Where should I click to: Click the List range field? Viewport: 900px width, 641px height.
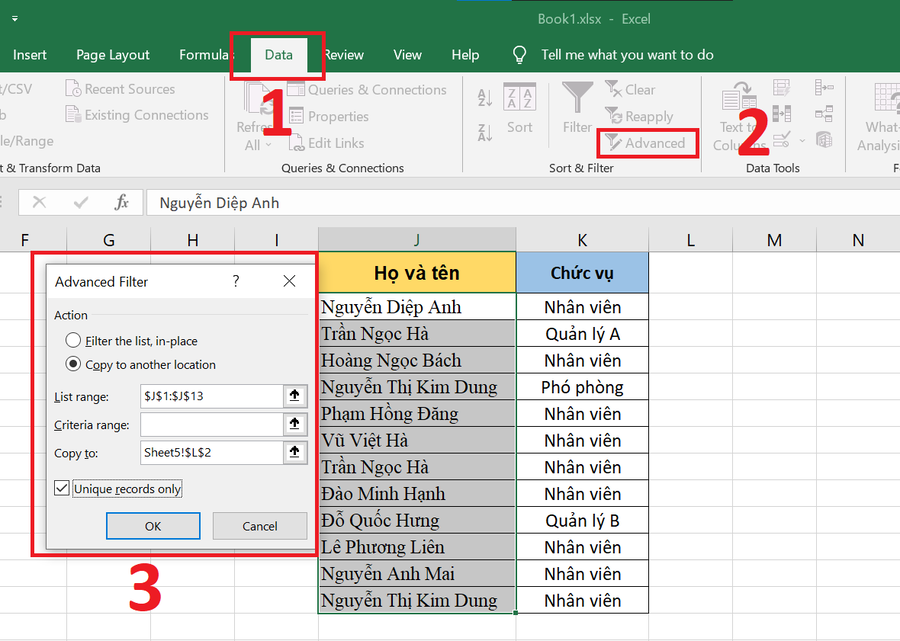click(211, 396)
